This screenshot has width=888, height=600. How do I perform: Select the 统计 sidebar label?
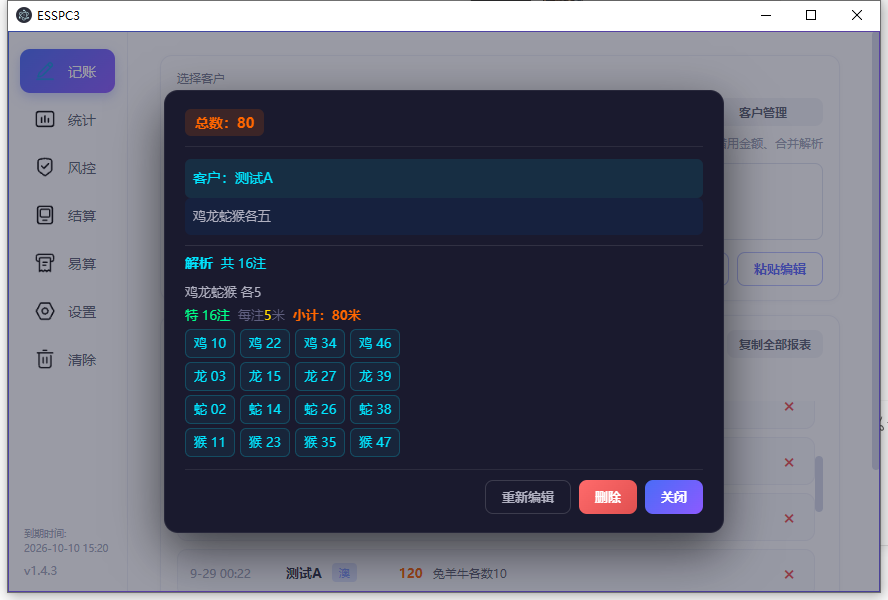pyautogui.click(x=82, y=120)
